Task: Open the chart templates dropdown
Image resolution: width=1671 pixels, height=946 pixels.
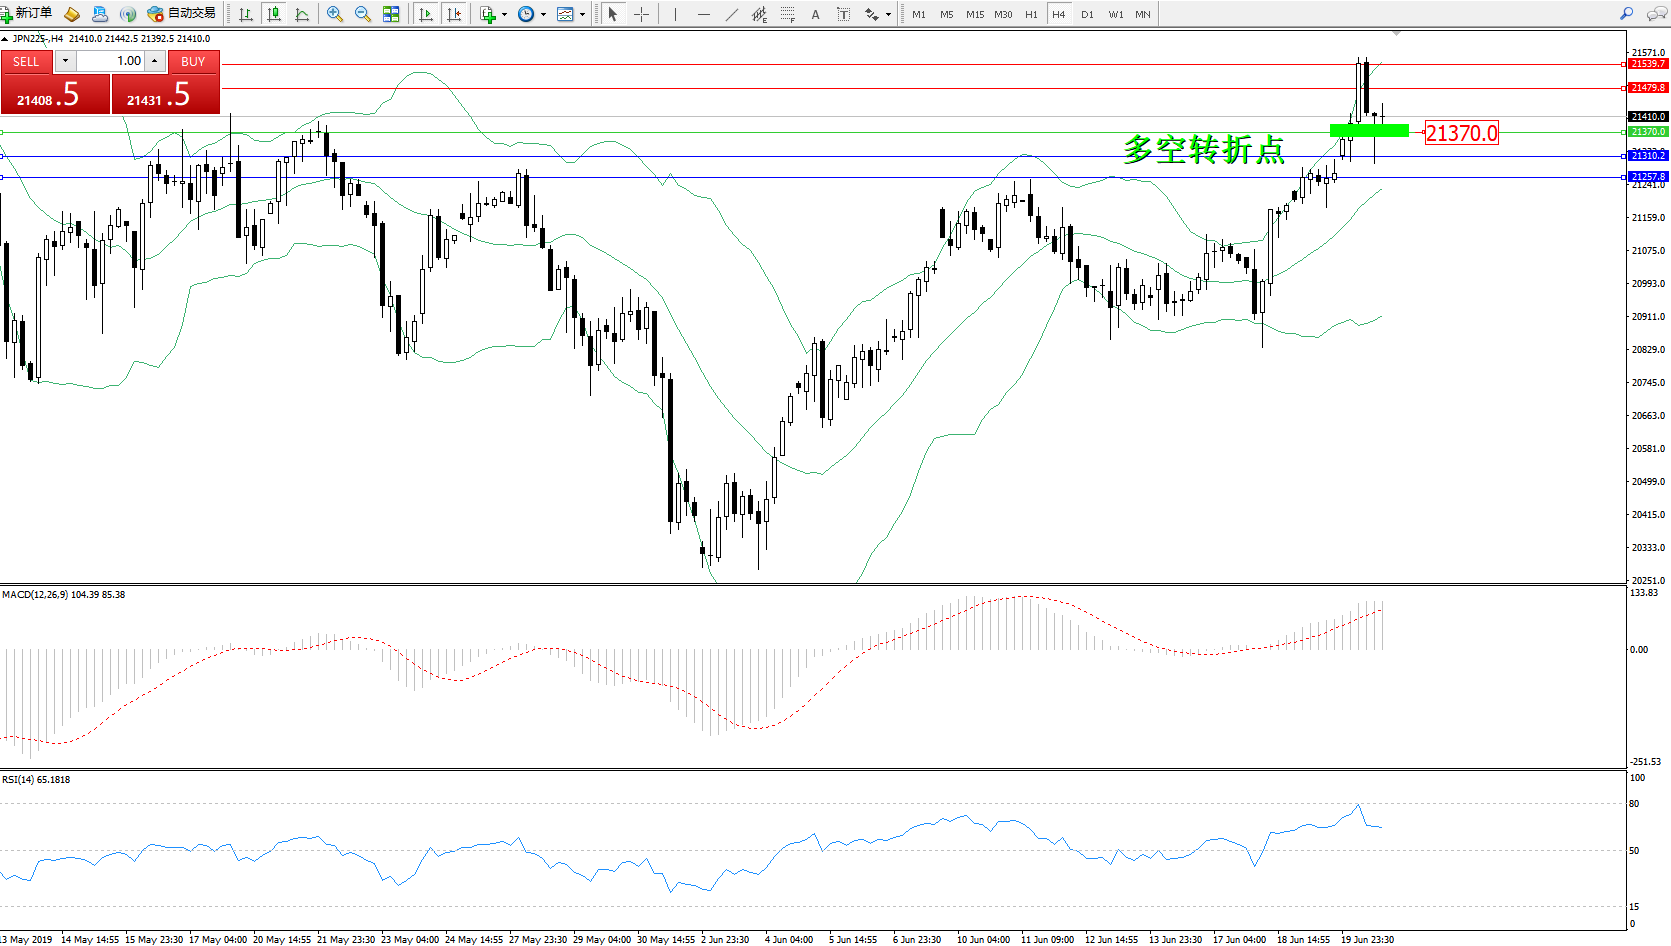Action: click(571, 14)
